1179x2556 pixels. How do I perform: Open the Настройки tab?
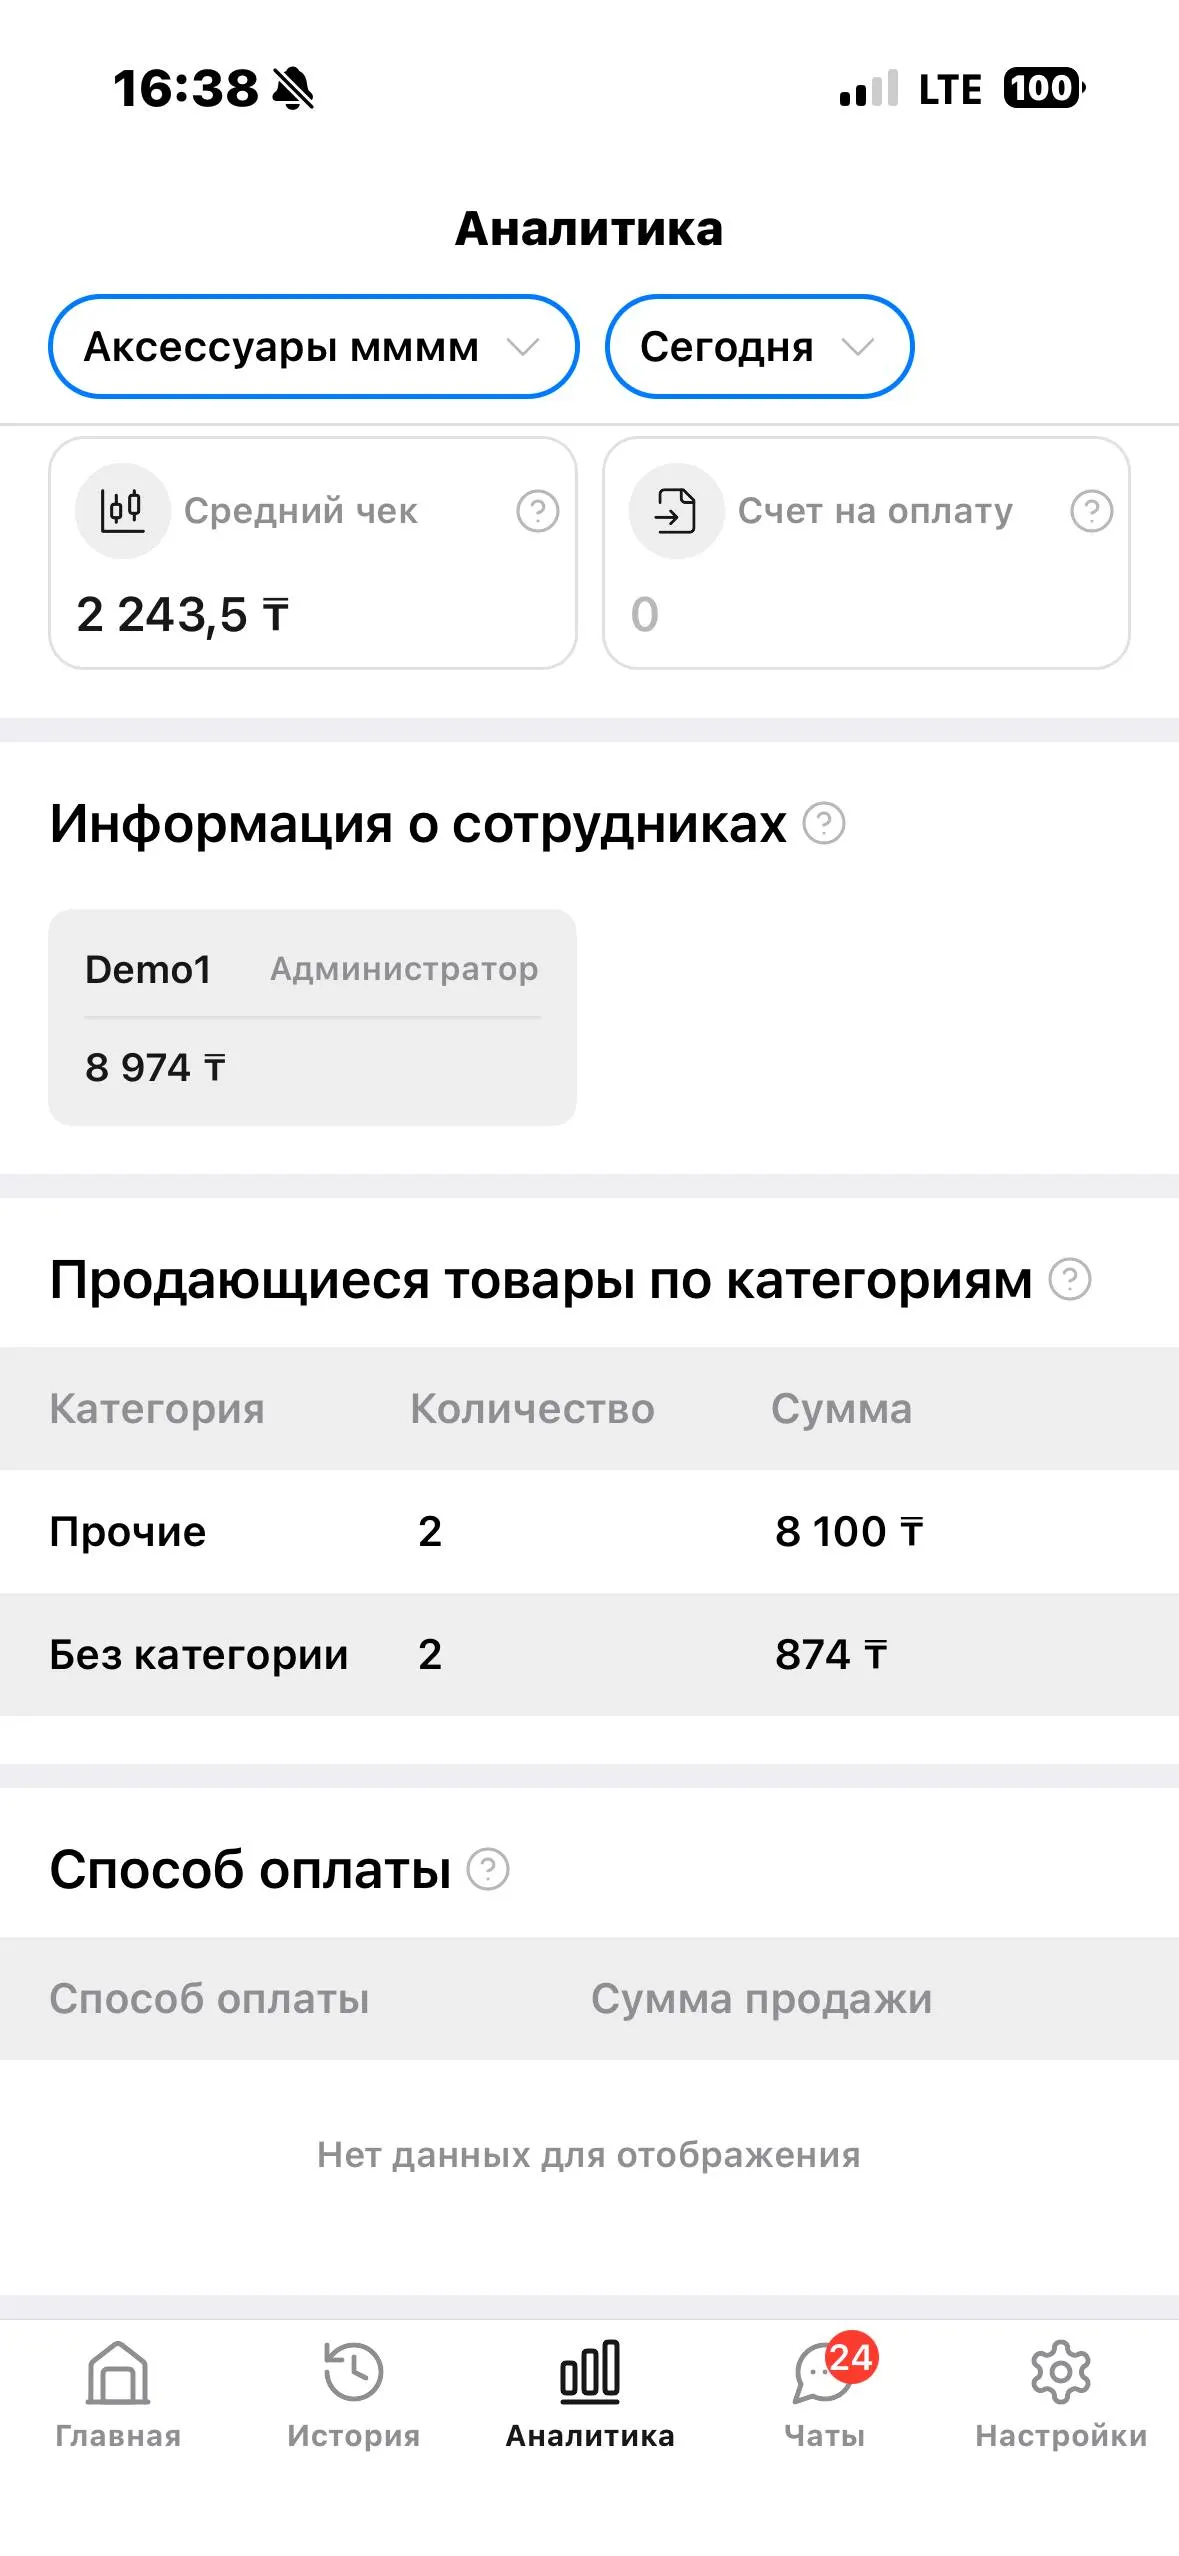tap(1060, 2392)
